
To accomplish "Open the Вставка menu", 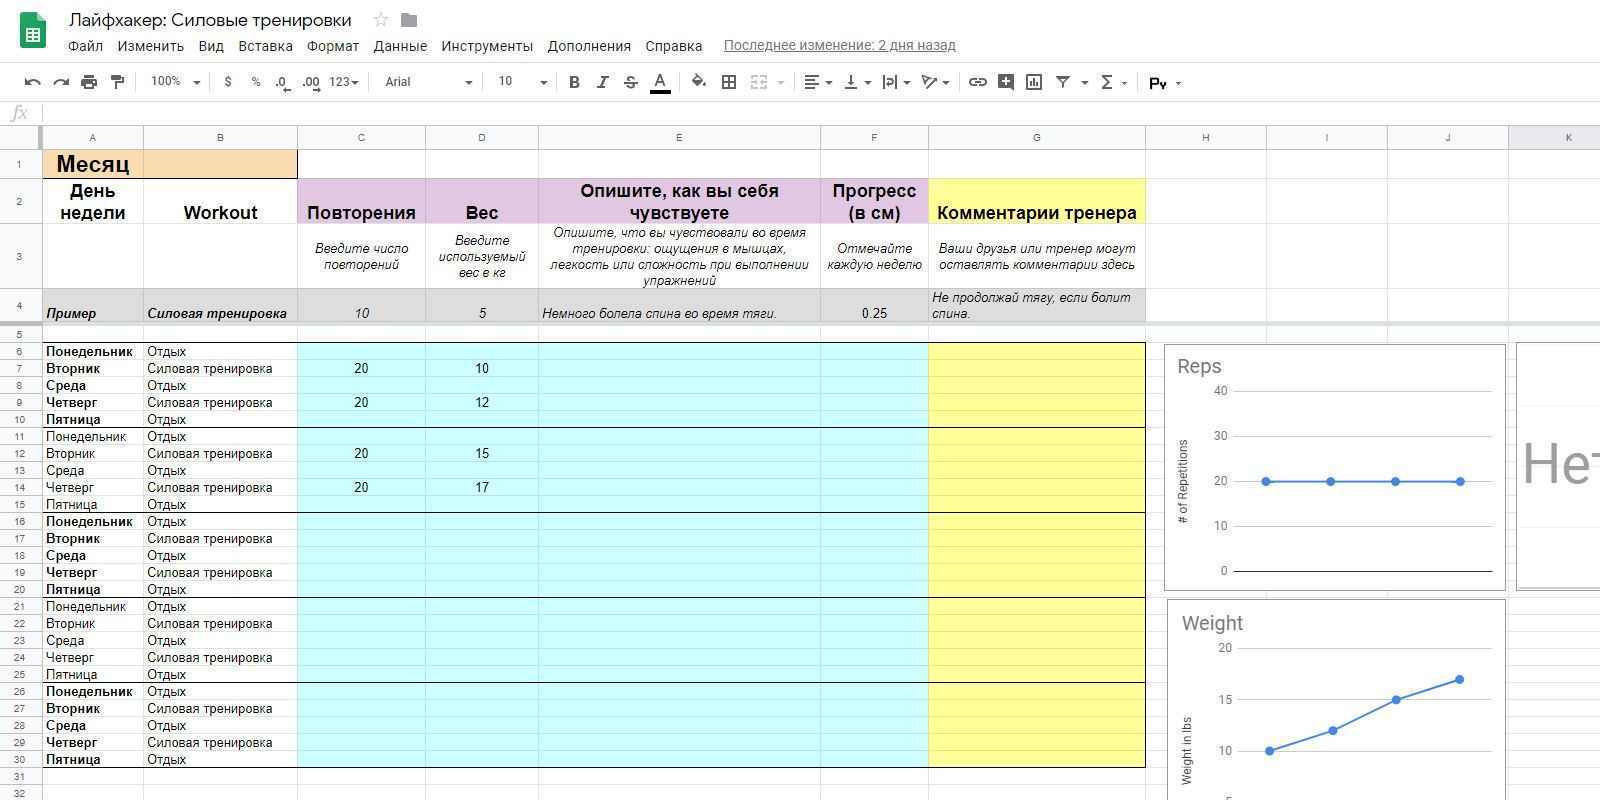I will point(265,46).
